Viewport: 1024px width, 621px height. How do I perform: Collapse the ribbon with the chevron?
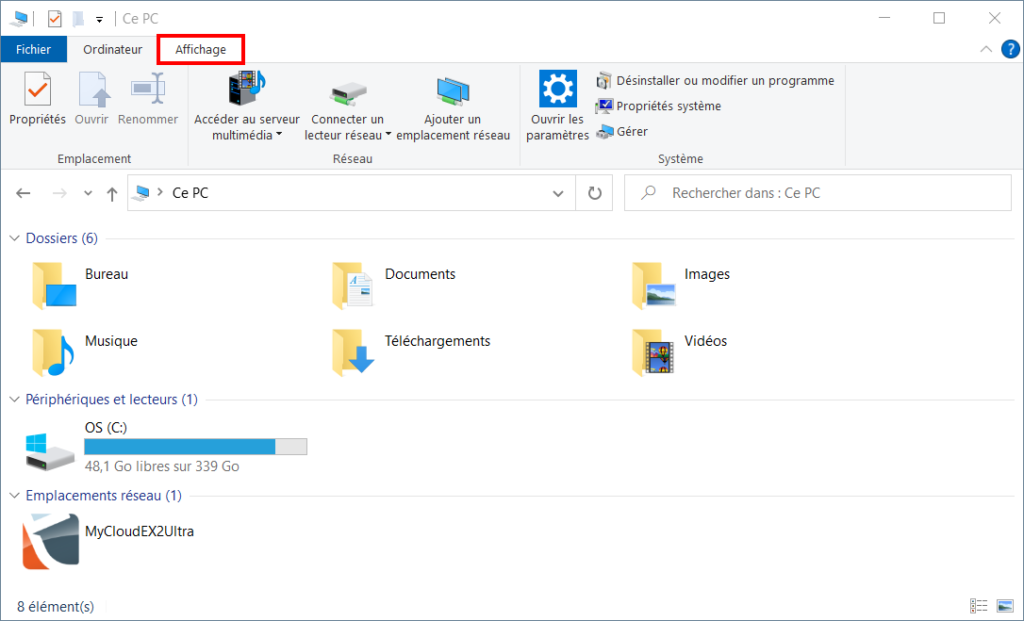pyautogui.click(x=986, y=50)
